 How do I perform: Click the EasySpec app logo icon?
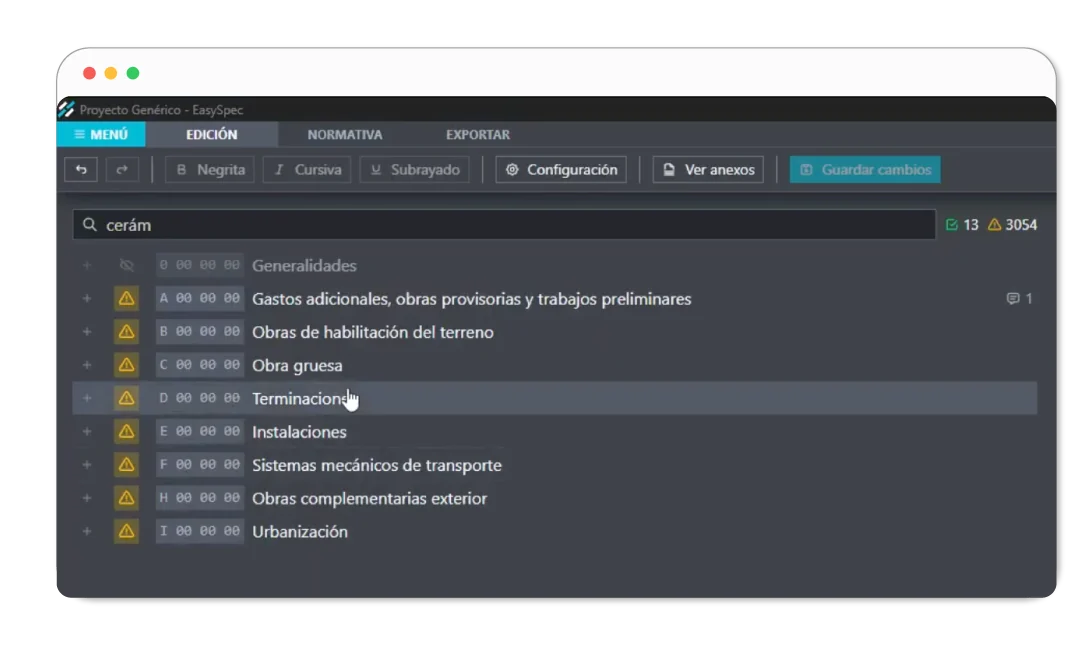tap(66, 109)
